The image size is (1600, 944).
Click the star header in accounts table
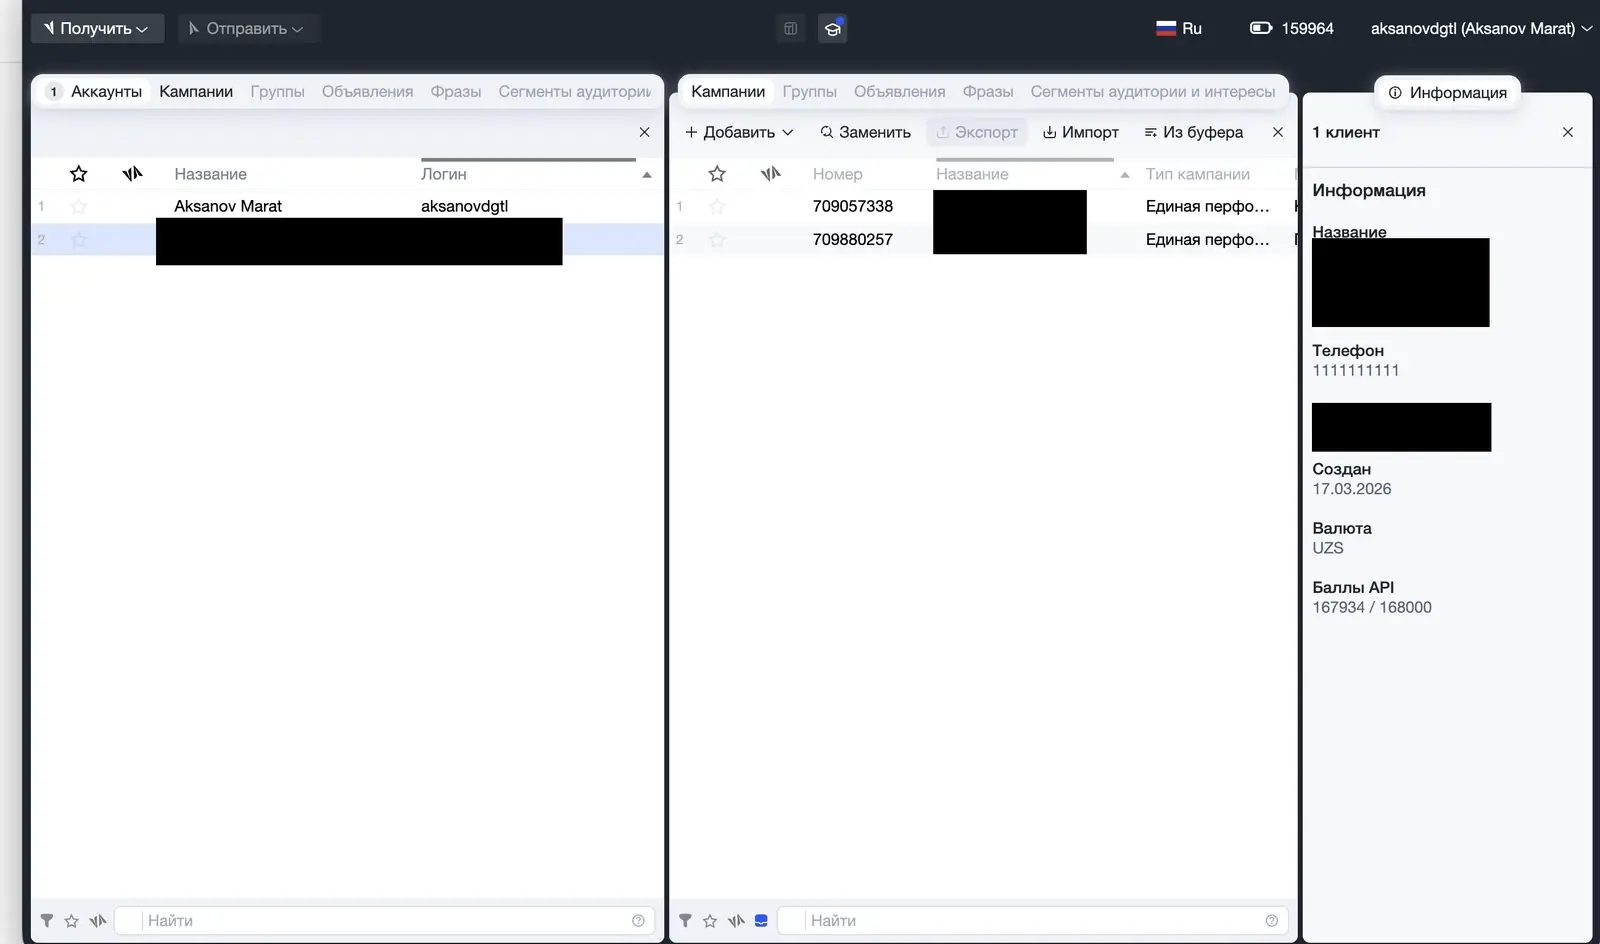[79, 174]
